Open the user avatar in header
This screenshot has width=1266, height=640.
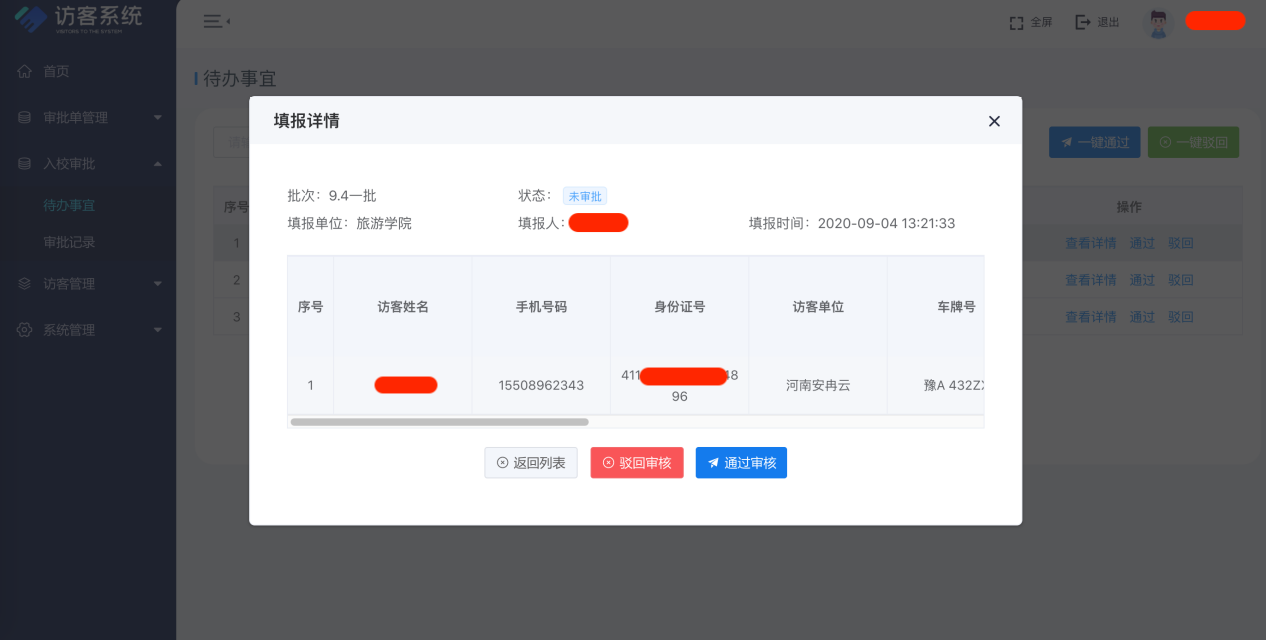coord(1158,22)
